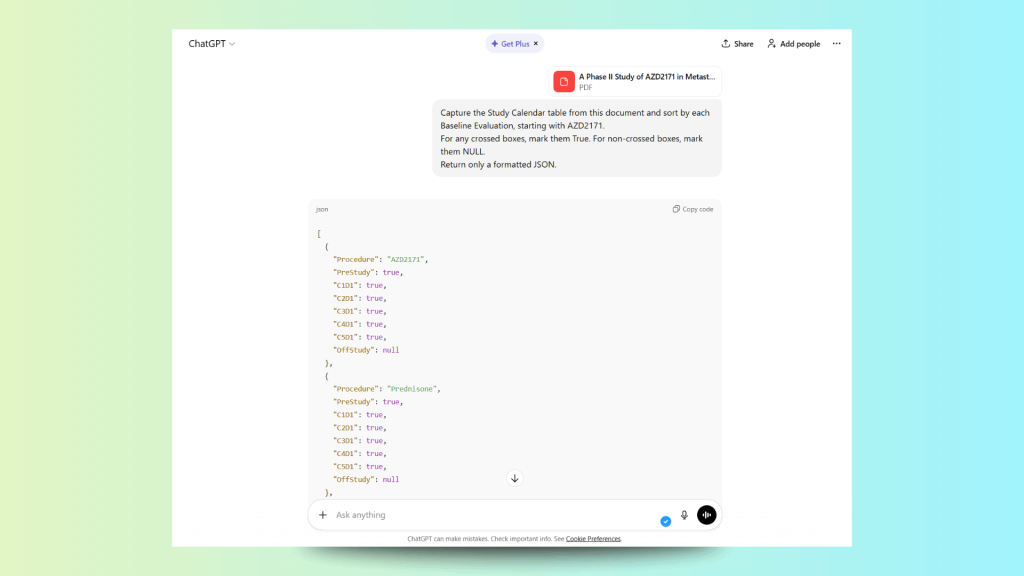
Task: Click the "Prednisone" procedure value in JSON
Action: [x=412, y=388]
